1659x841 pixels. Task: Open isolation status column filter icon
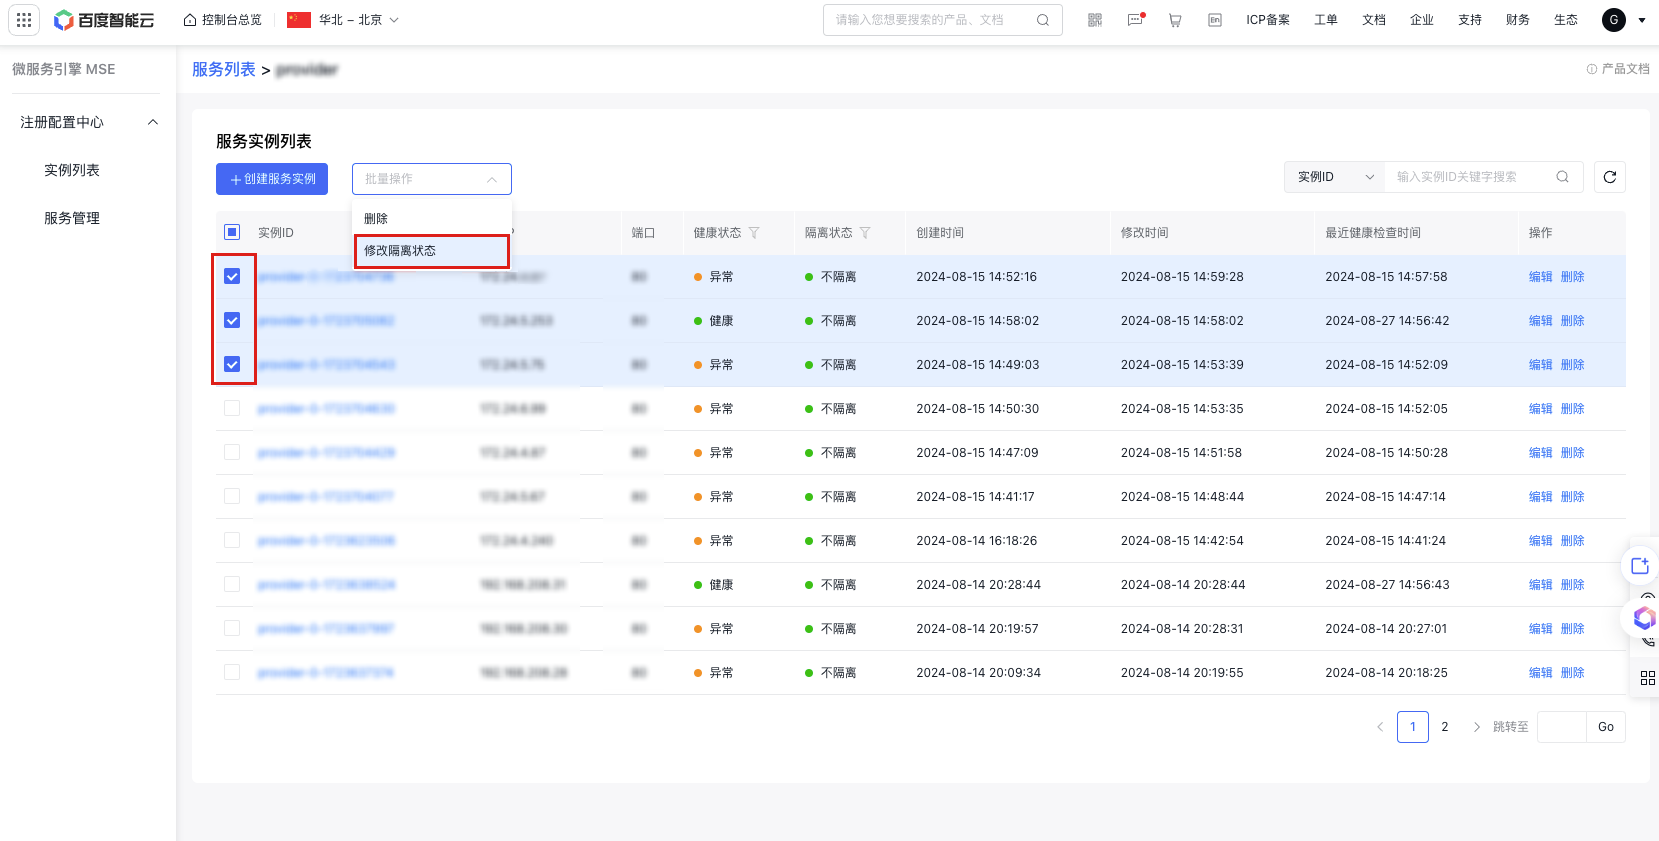click(x=865, y=233)
